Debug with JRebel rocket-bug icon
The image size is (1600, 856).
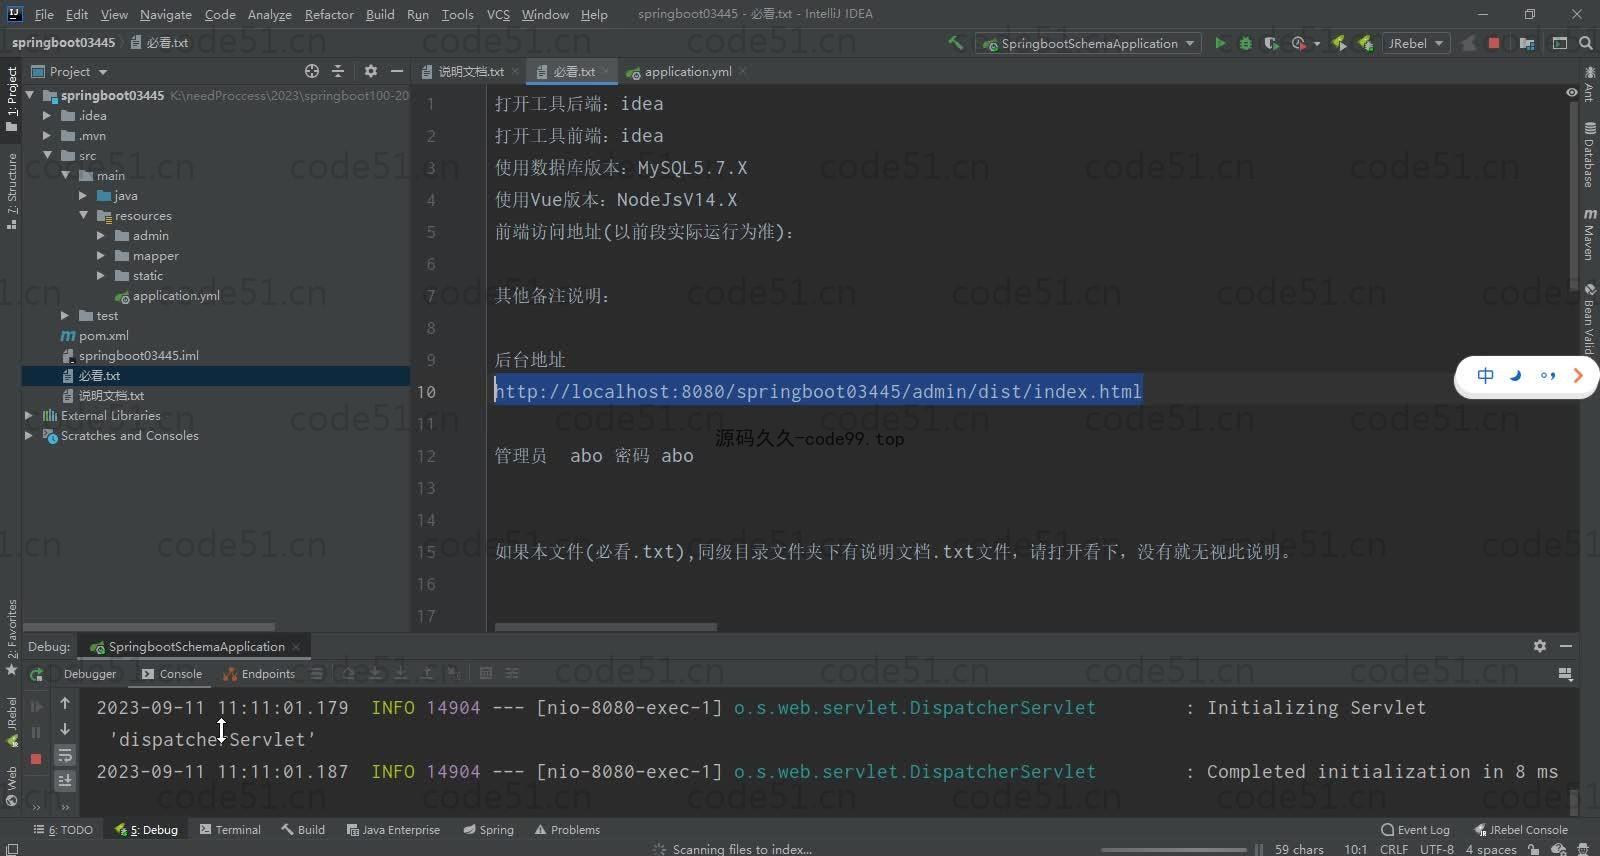[1364, 43]
